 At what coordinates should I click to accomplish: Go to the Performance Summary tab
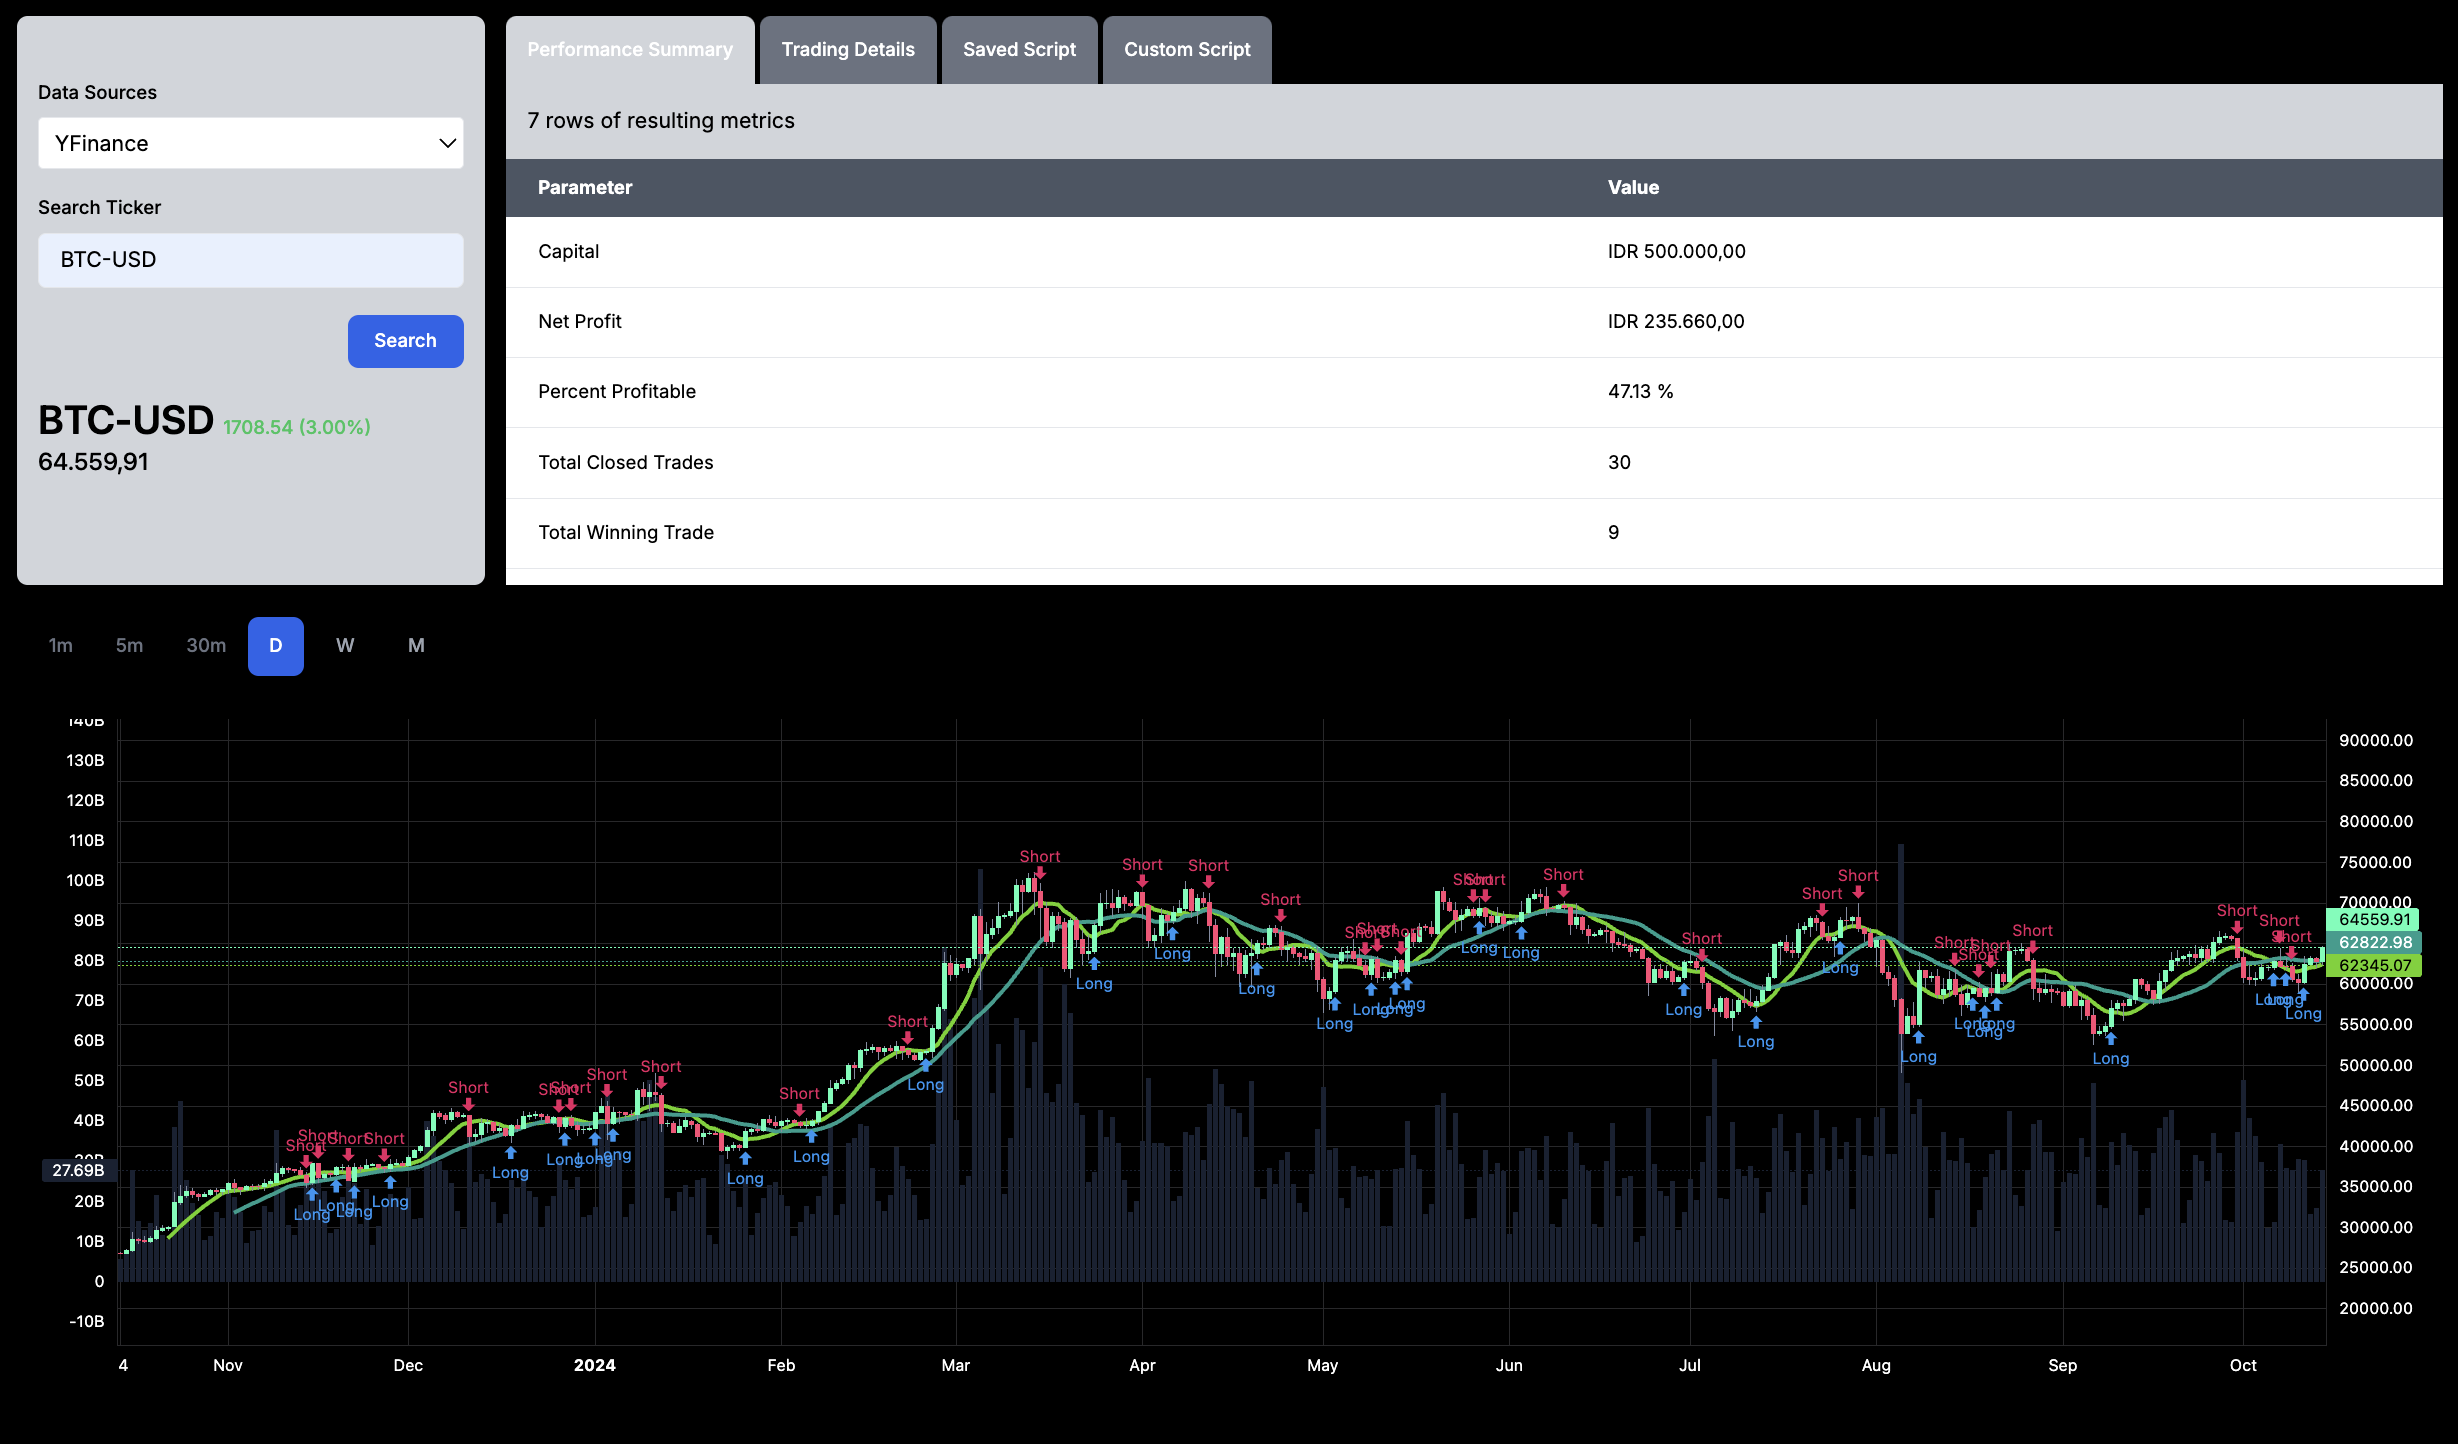(629, 50)
